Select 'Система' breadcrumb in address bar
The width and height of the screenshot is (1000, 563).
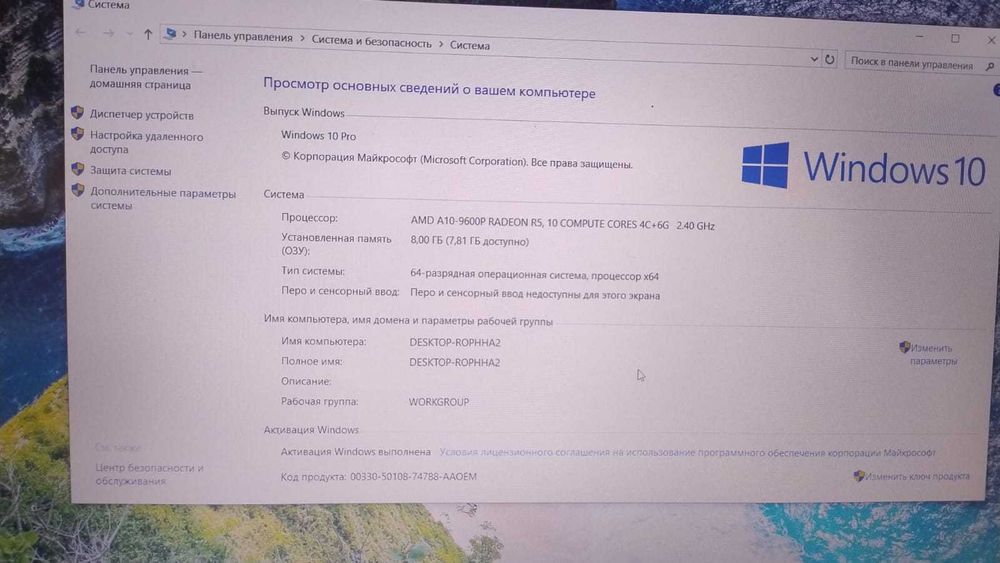470,45
